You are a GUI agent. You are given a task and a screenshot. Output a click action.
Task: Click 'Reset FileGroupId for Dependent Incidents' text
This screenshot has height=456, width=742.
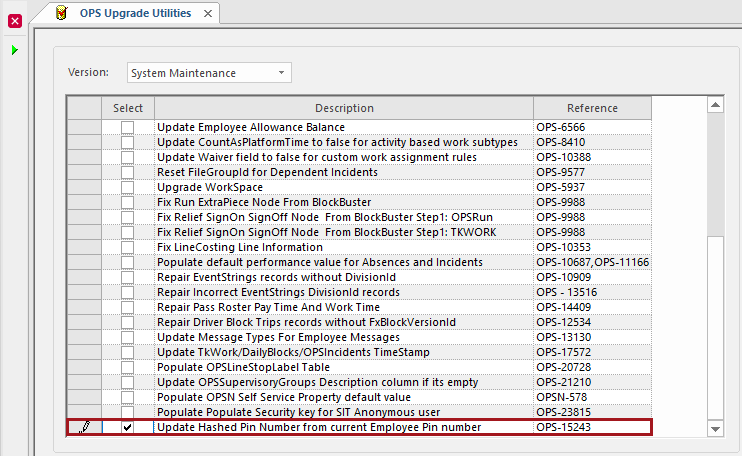tap(267, 172)
